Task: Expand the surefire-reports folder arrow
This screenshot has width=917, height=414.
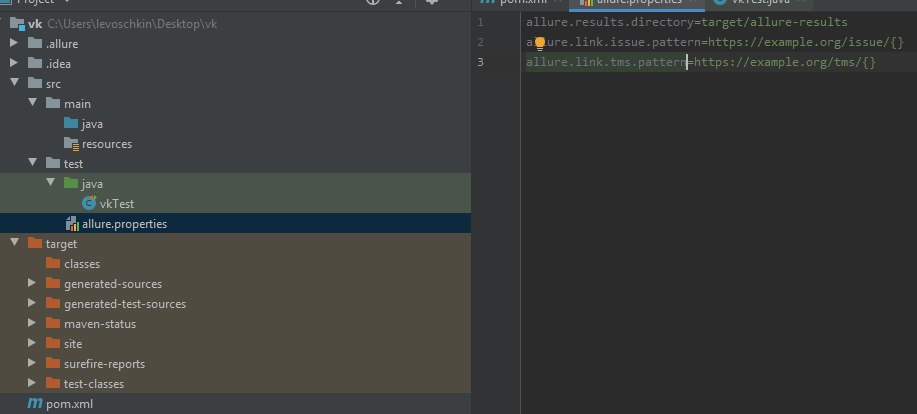Action: [32, 363]
